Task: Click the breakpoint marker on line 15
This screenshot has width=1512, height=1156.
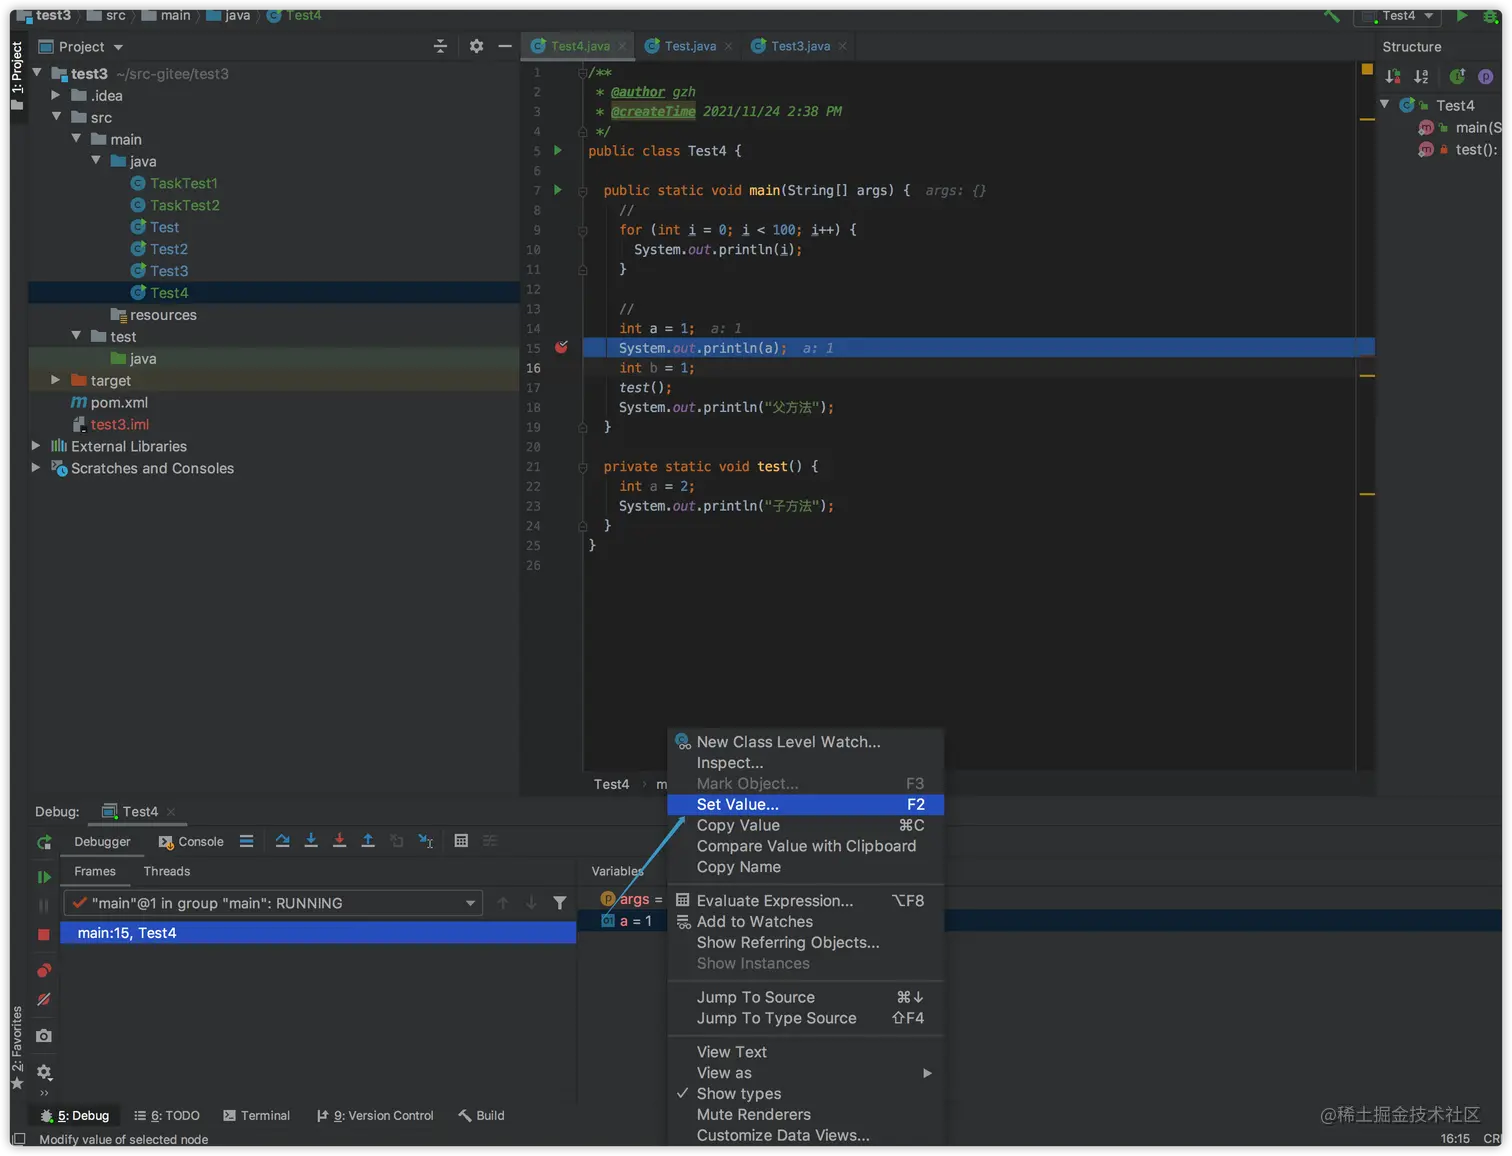Action: pyautogui.click(x=561, y=348)
